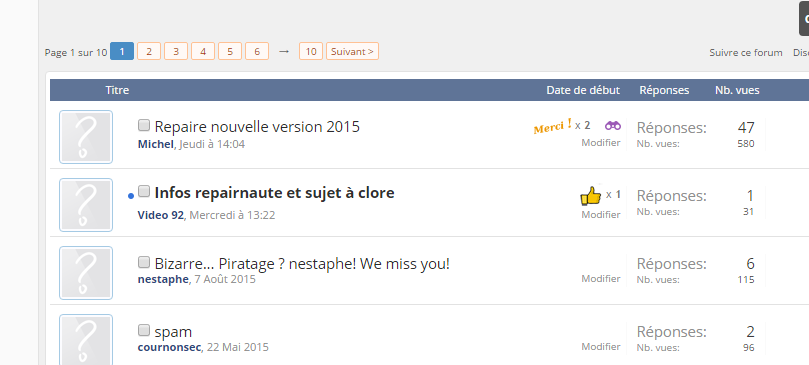Image resolution: width=809 pixels, height=365 pixels.
Task: Click the thumbs-up like icon on Infos repairnaute
Action: pyautogui.click(x=591, y=196)
